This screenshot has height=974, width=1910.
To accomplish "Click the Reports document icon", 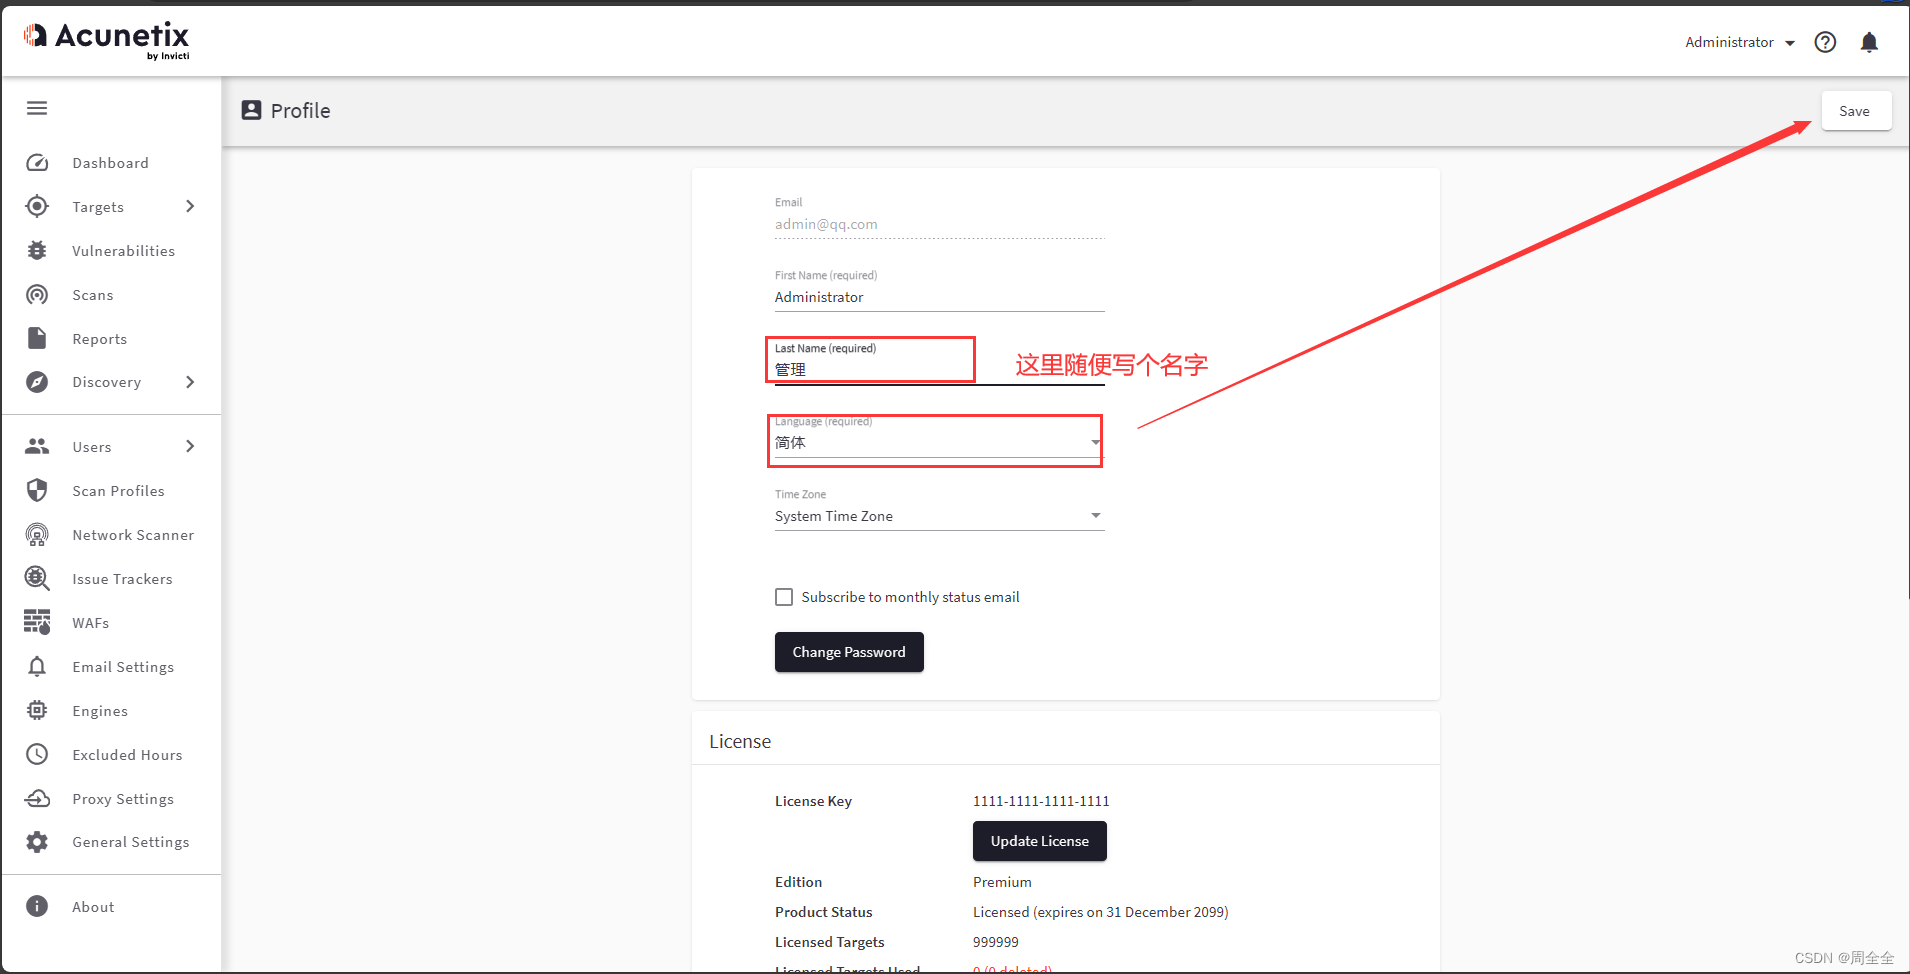I will pyautogui.click(x=37, y=338).
